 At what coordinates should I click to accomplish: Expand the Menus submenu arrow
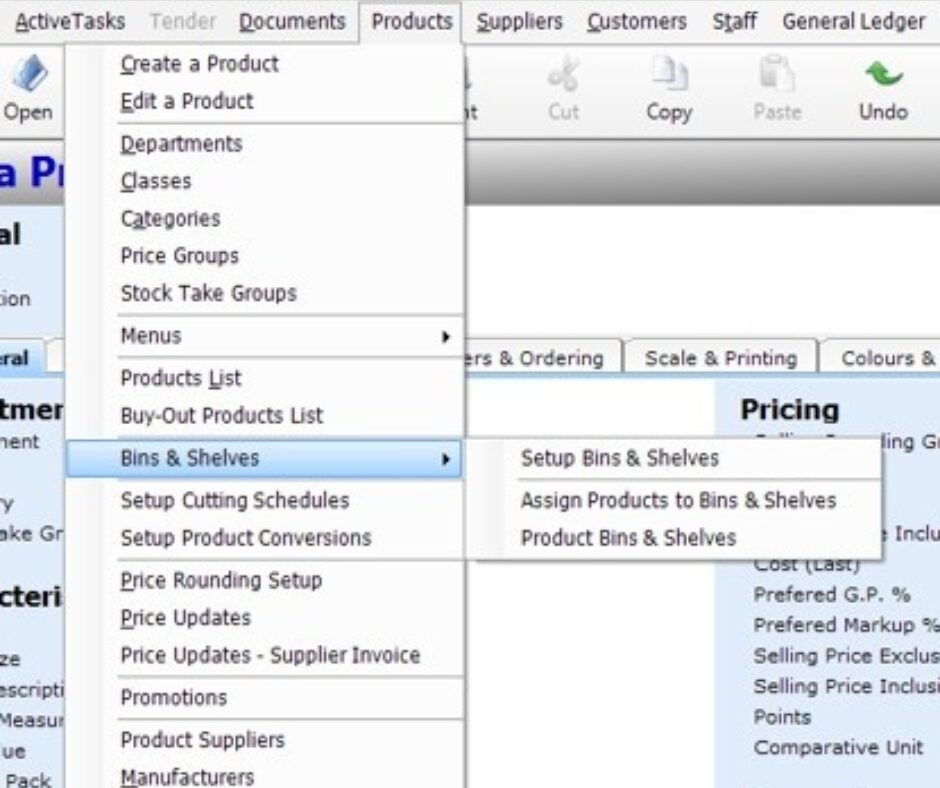click(x=446, y=336)
